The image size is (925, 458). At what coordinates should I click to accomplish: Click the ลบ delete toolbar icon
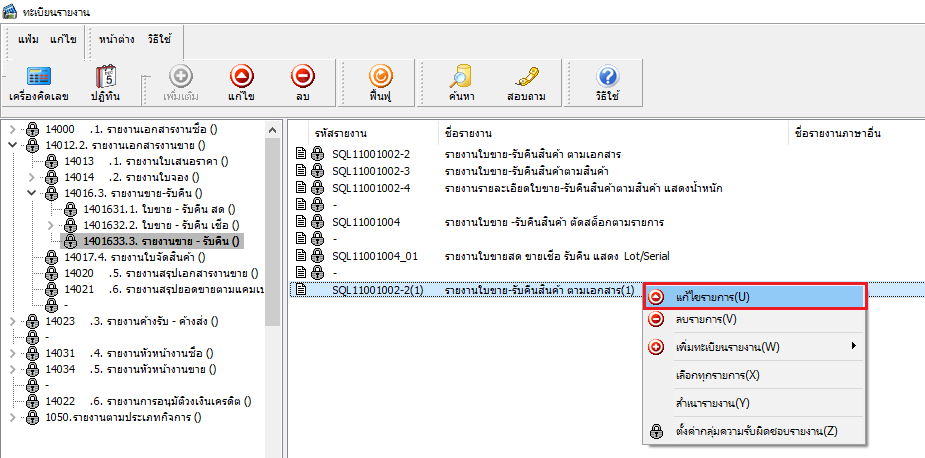pos(303,84)
